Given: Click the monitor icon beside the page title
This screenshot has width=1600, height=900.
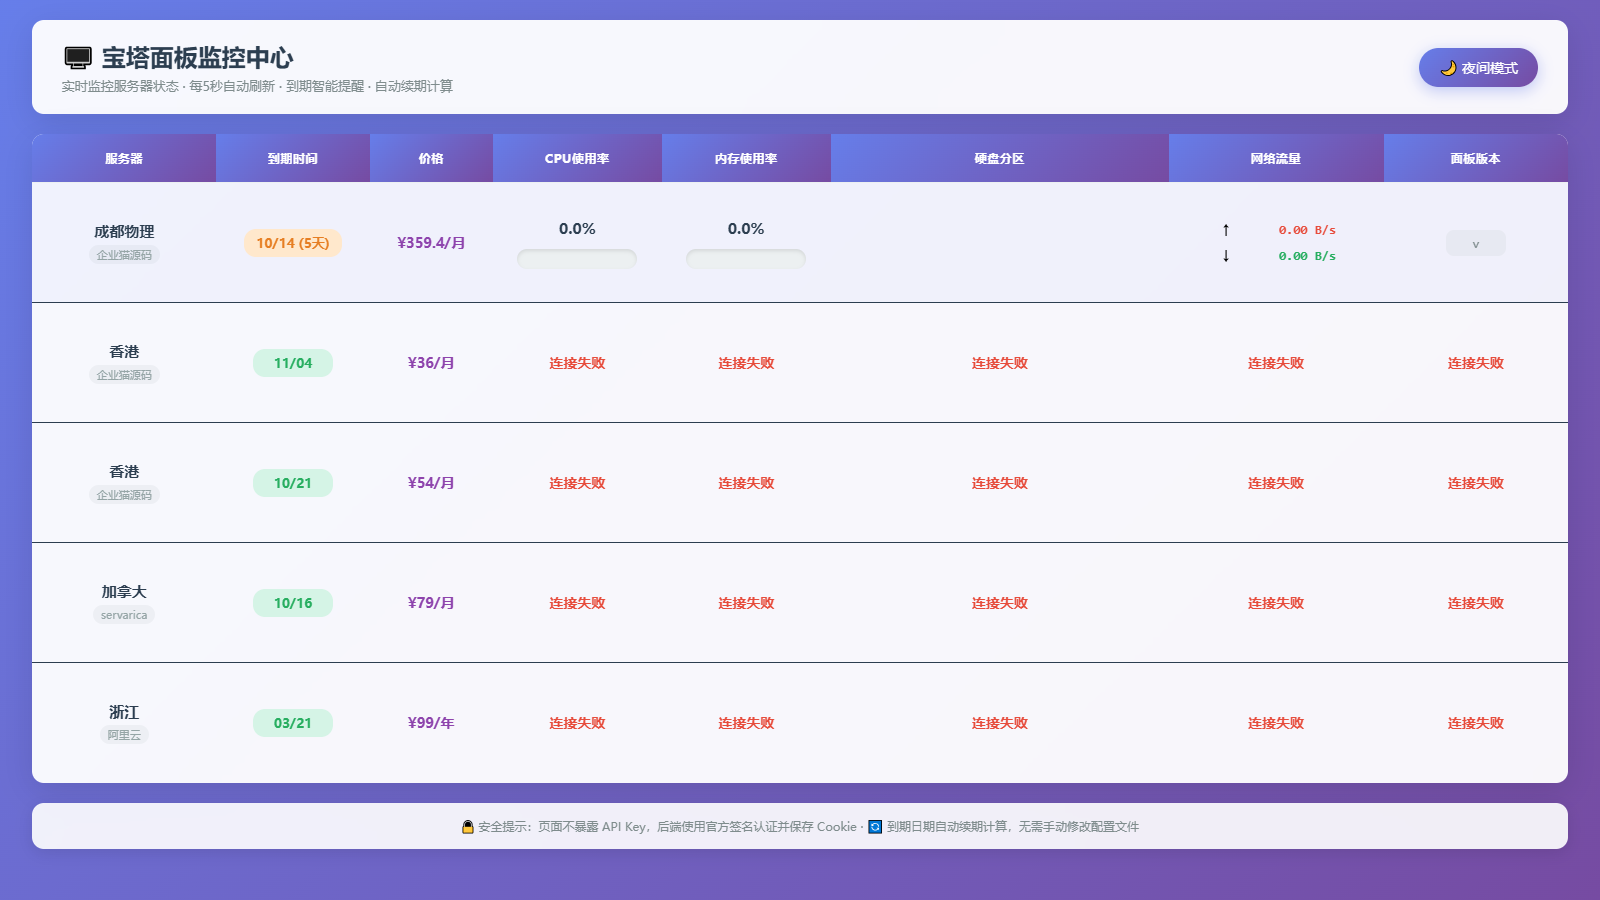Looking at the screenshot, I should pyautogui.click(x=78, y=58).
